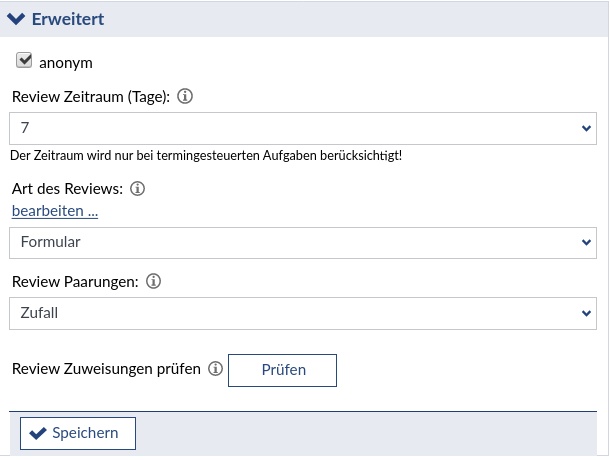
Task: Click the arrow of the Zeitraum select
Action: pyautogui.click(x=586, y=129)
